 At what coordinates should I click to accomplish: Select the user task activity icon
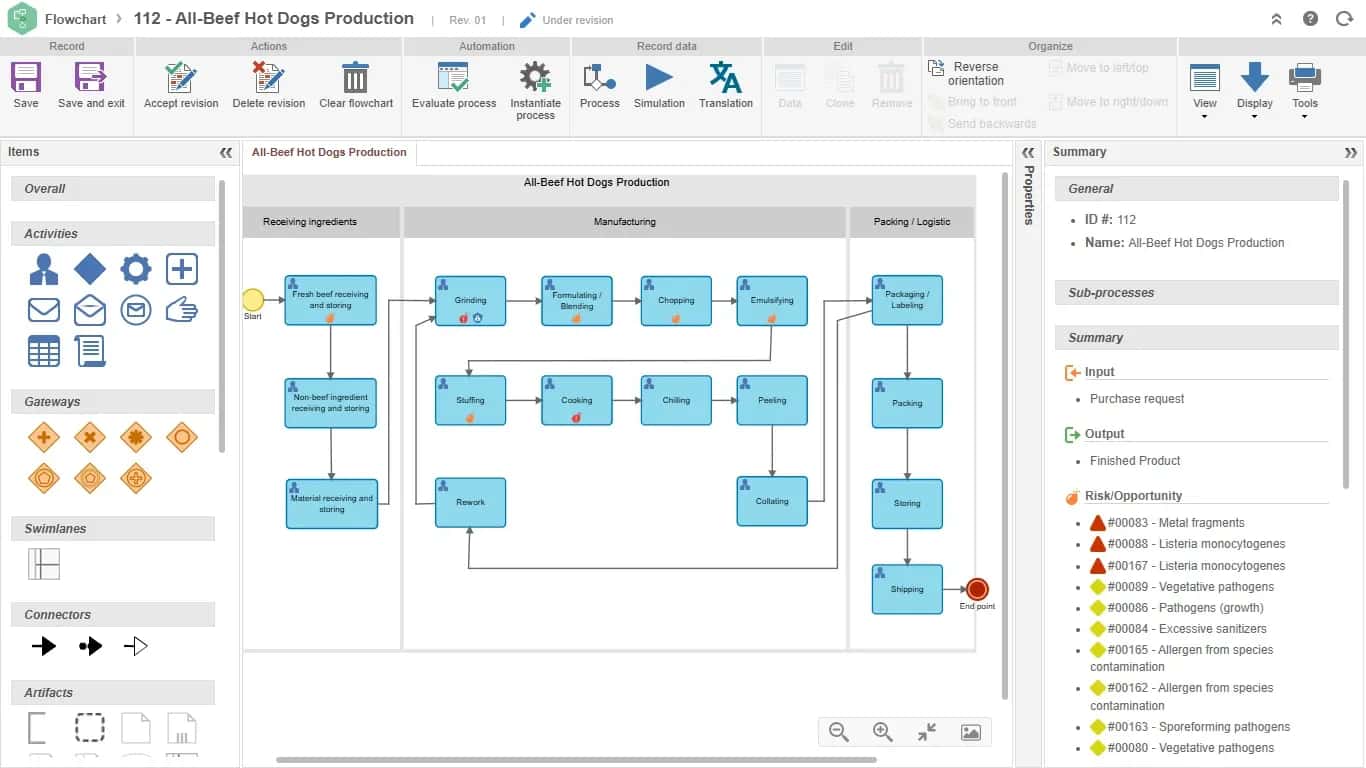44,268
